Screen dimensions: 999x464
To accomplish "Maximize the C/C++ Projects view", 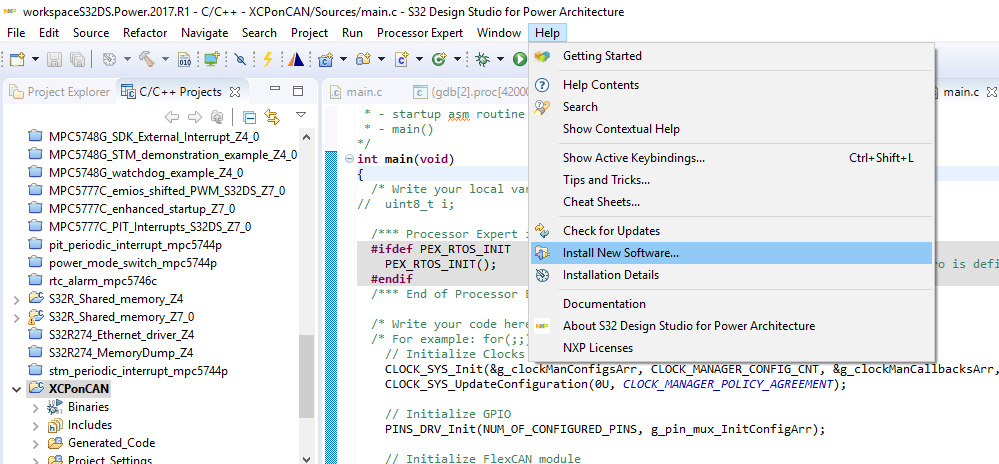I will (298, 91).
